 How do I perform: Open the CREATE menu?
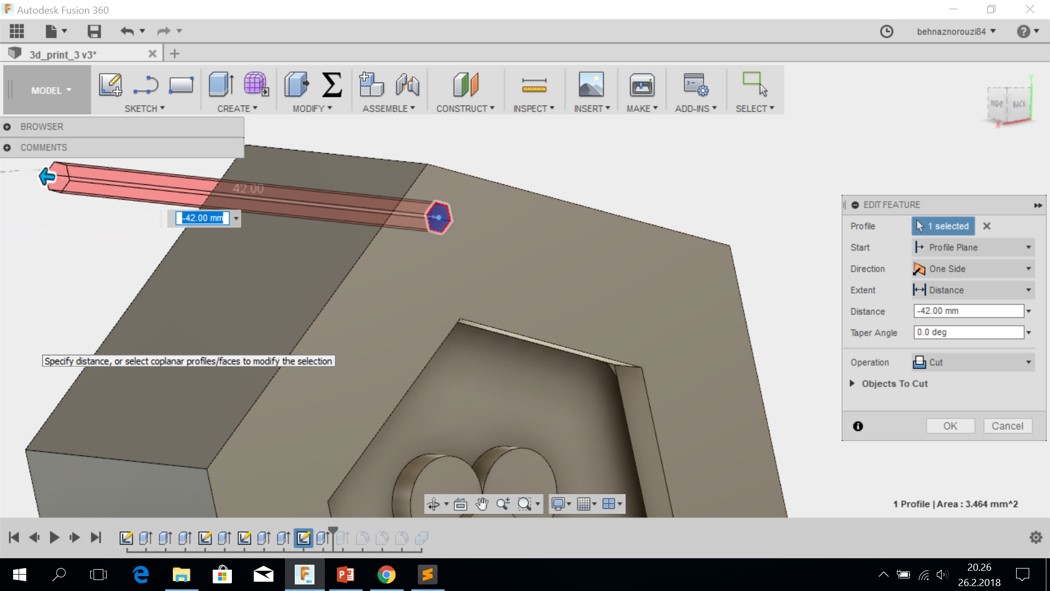[x=237, y=108]
